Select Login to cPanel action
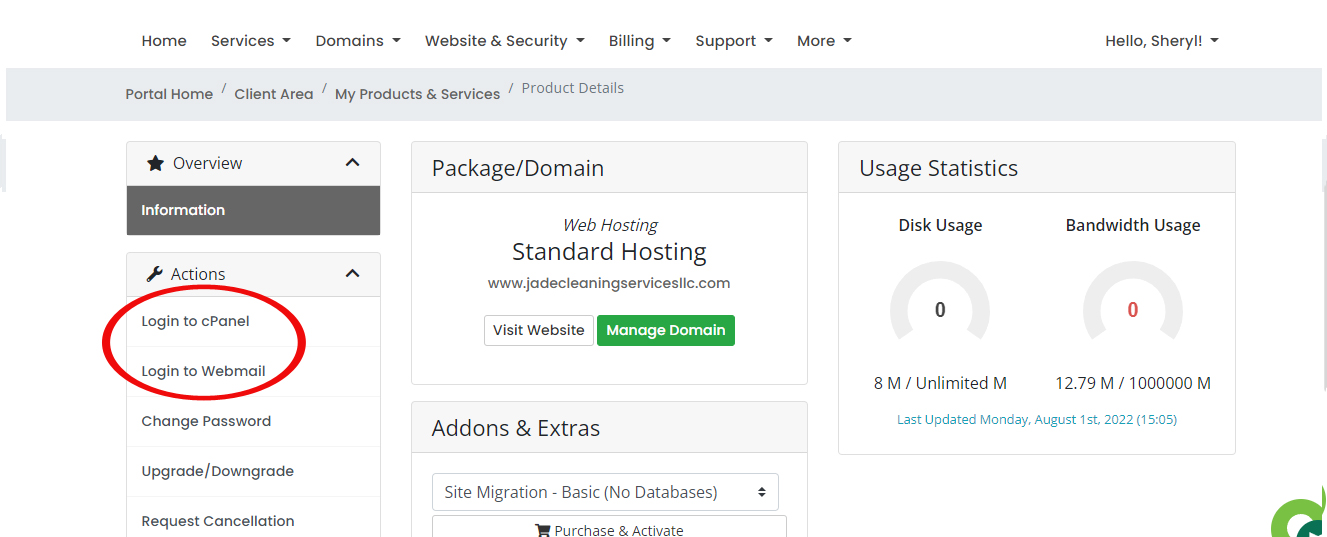 196,321
